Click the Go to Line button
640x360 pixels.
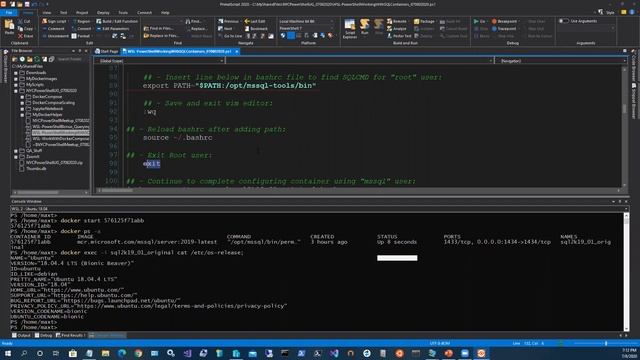point(230,36)
